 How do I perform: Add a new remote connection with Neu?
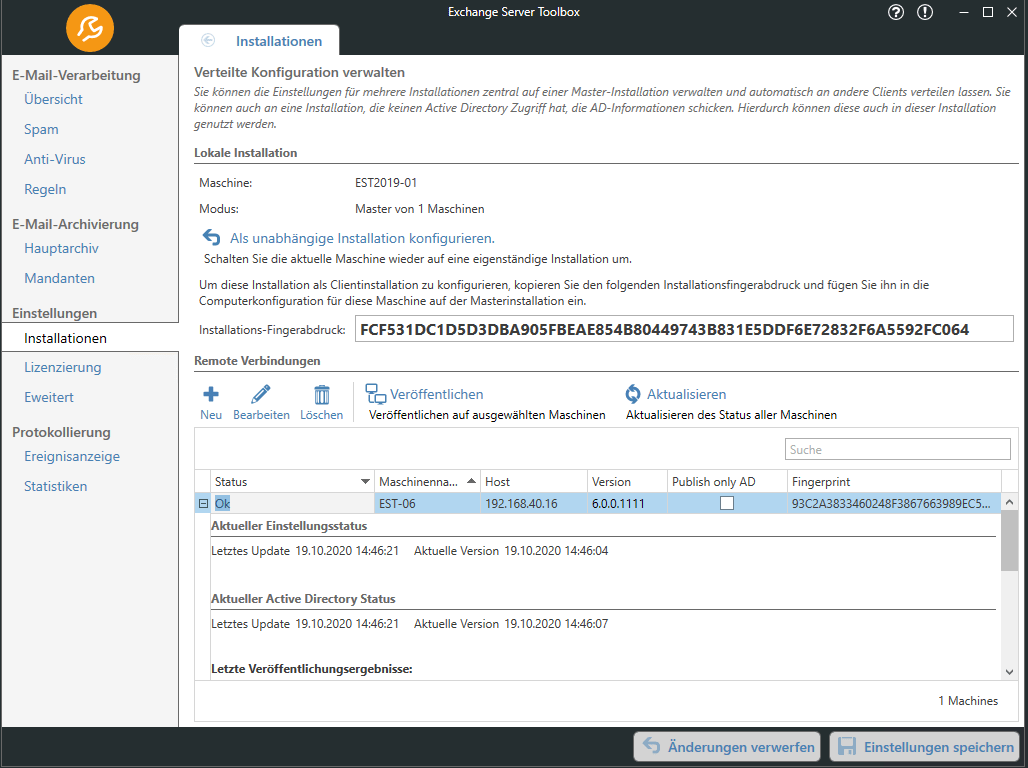(x=211, y=403)
